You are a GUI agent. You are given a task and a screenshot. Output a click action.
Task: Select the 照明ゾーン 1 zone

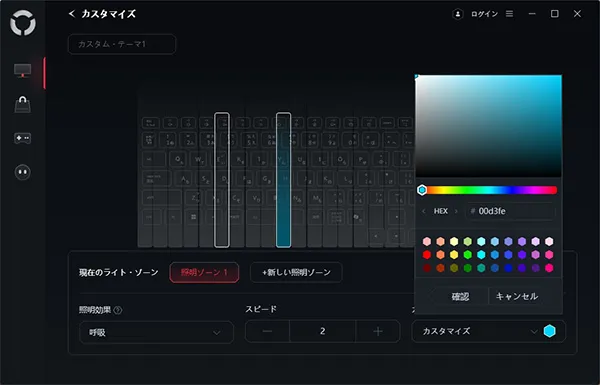click(204, 272)
